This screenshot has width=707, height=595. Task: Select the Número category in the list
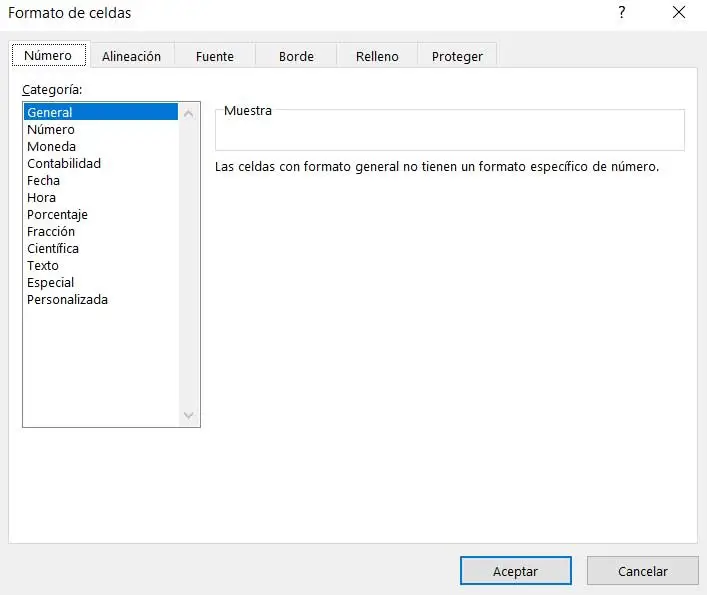[x=101, y=129]
